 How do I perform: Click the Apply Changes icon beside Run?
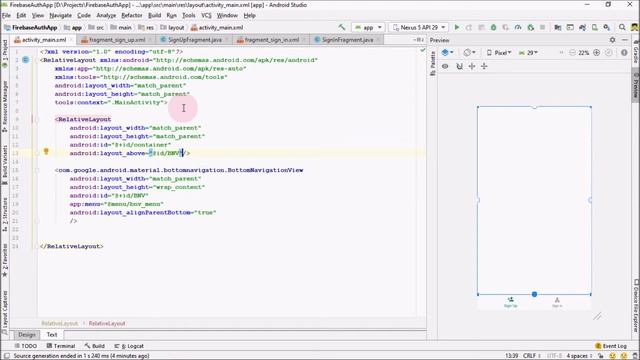coord(469,27)
